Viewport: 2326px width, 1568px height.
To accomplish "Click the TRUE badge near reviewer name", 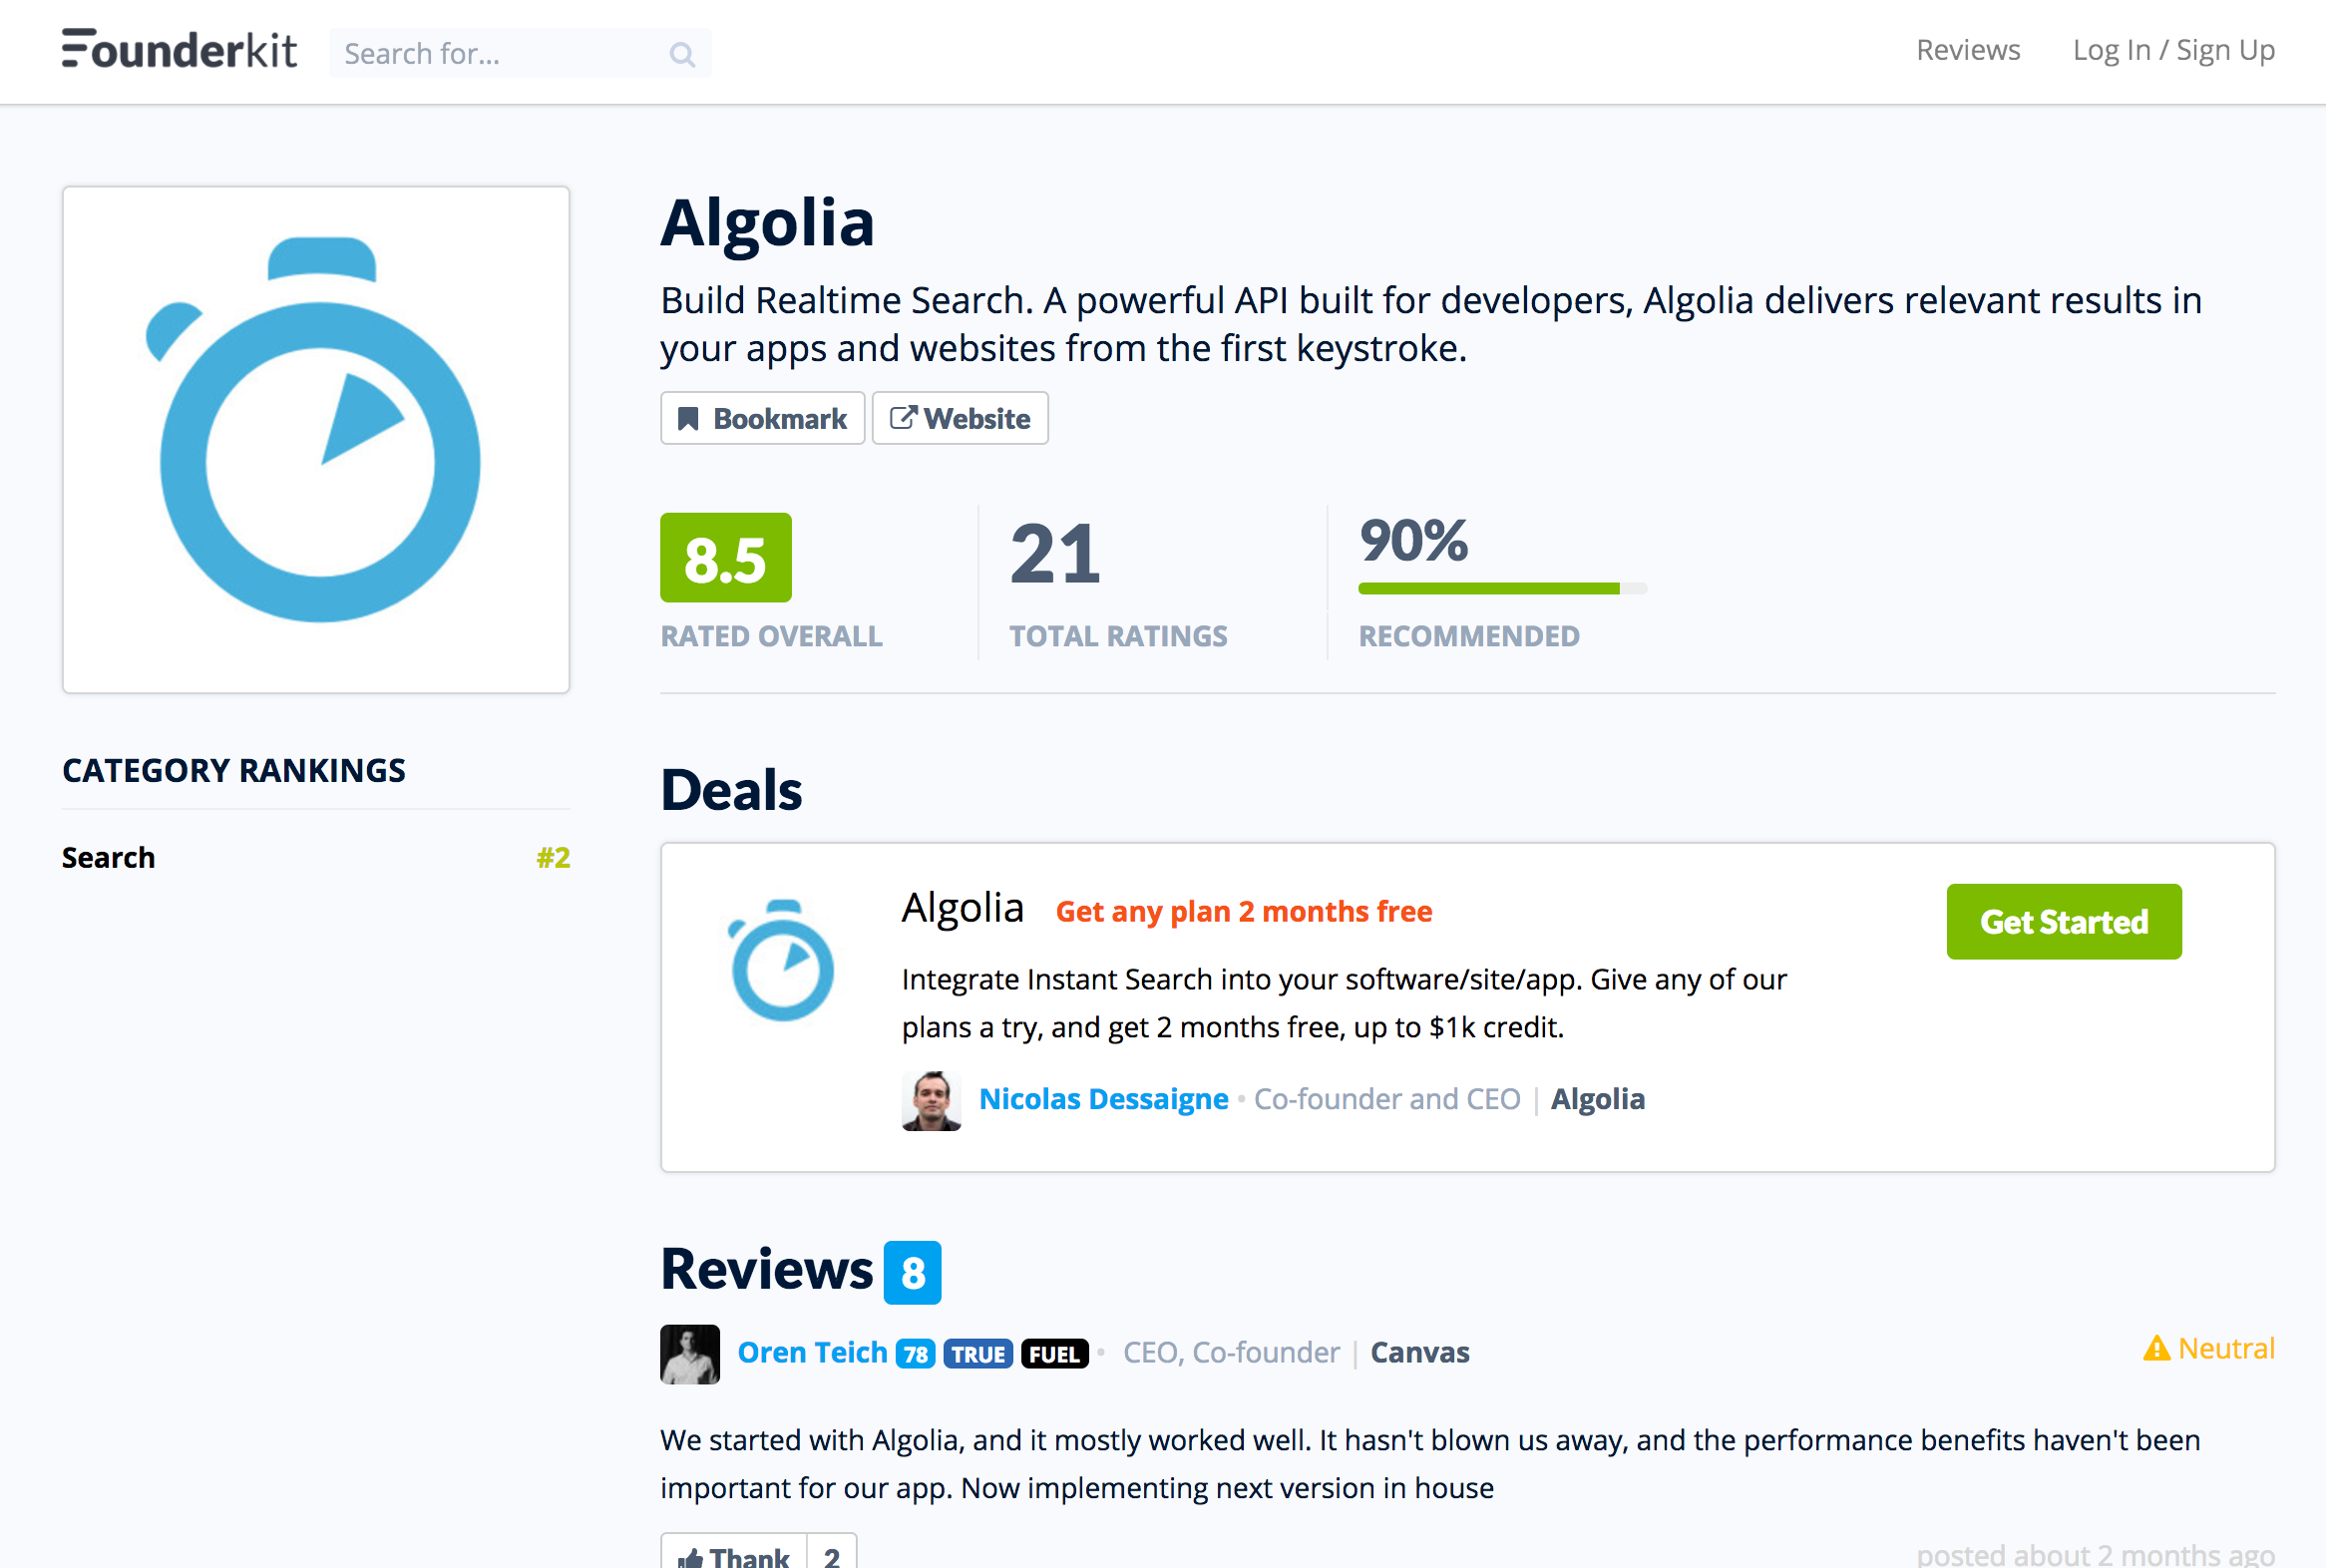I will click(x=977, y=1353).
